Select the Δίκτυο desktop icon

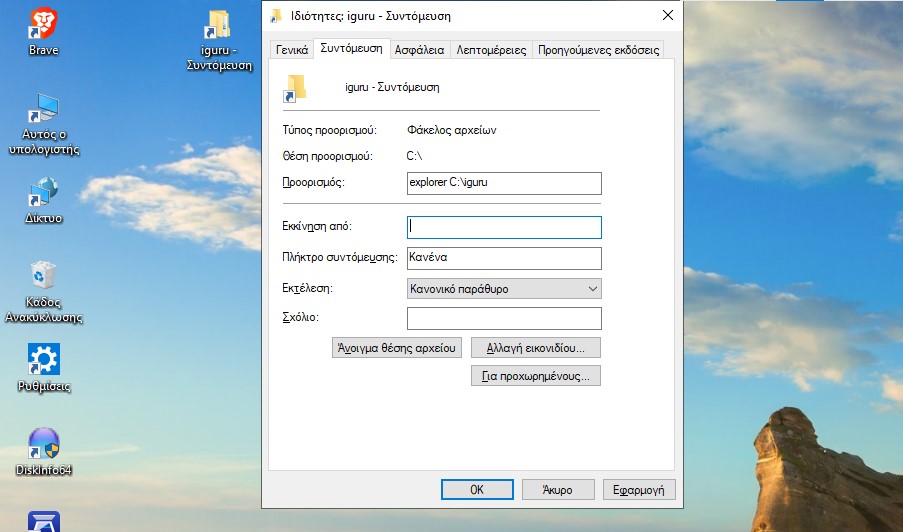coord(43,200)
